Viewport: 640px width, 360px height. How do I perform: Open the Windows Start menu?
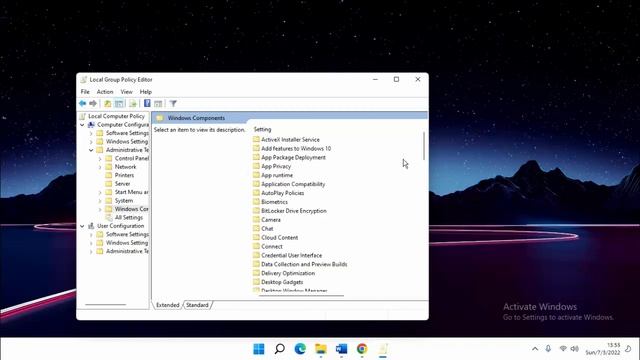(x=259, y=349)
